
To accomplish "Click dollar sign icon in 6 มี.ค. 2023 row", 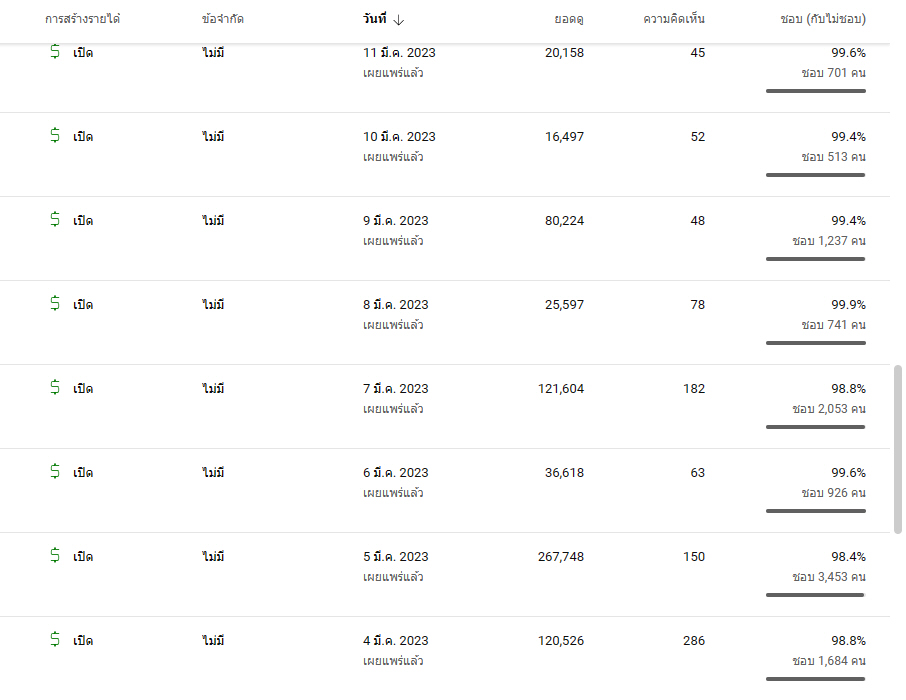I will 55,471.
